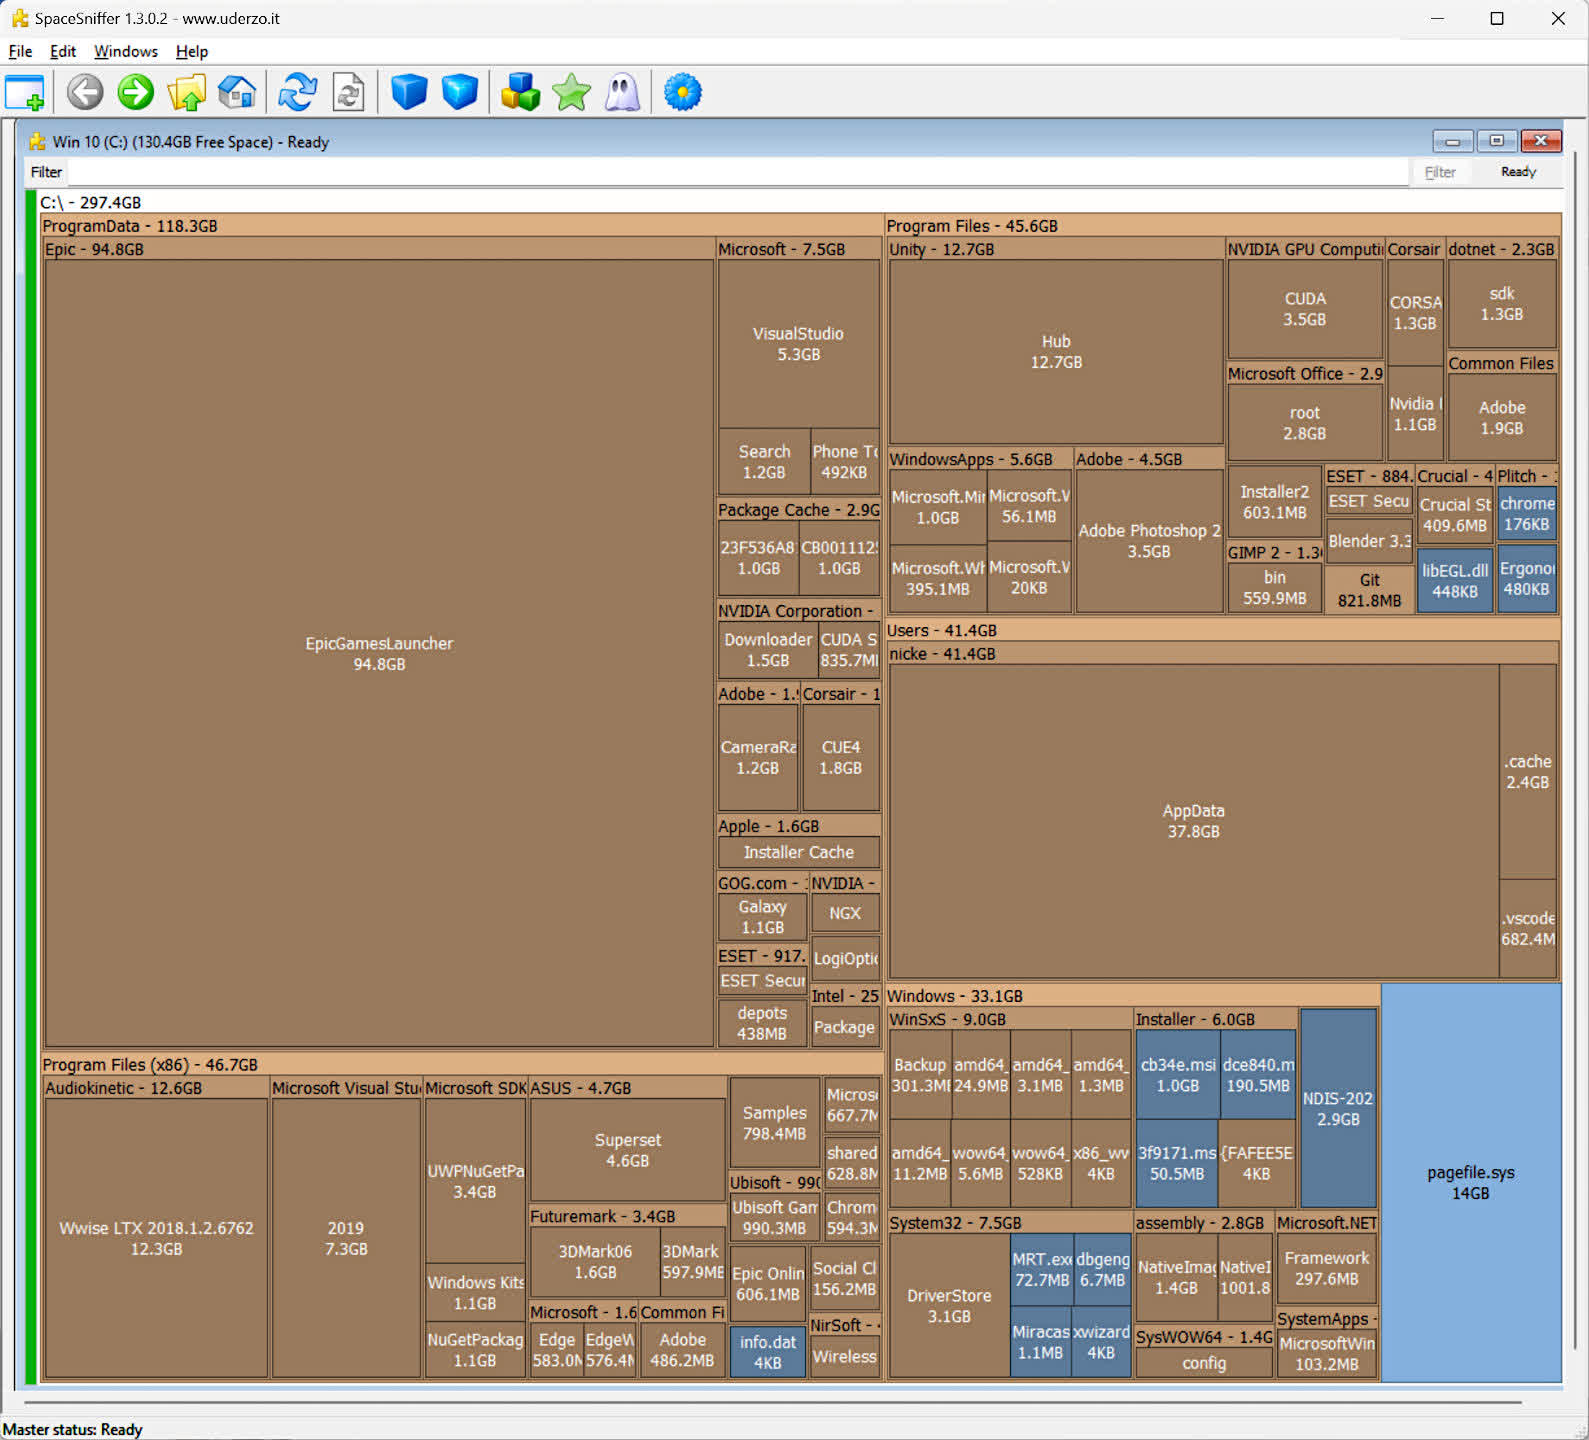
Task: Open the Windows menu
Action: point(126,51)
